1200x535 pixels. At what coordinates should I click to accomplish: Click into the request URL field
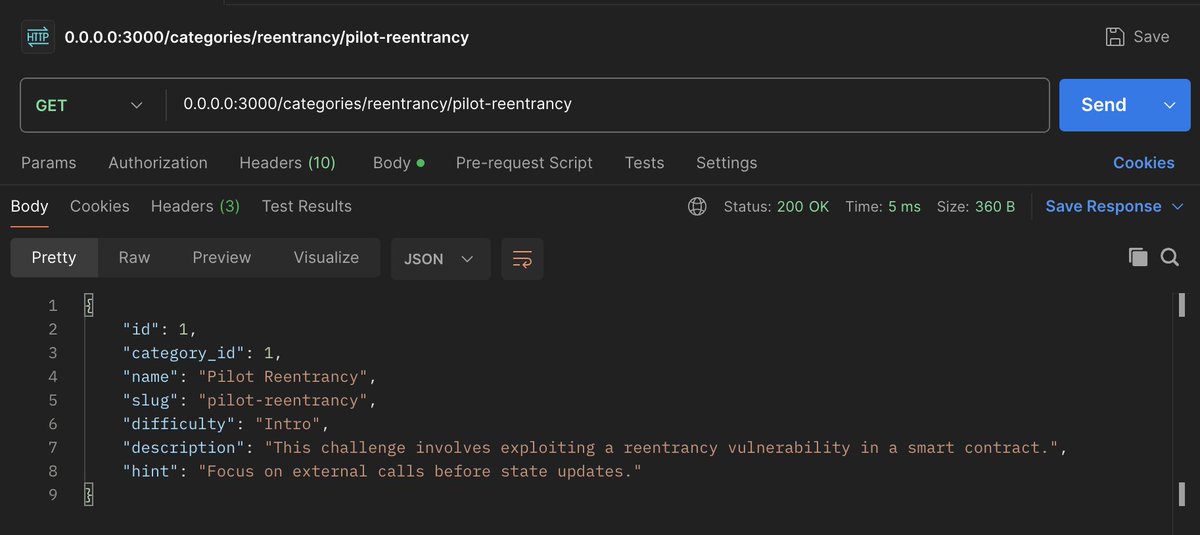[608, 105]
